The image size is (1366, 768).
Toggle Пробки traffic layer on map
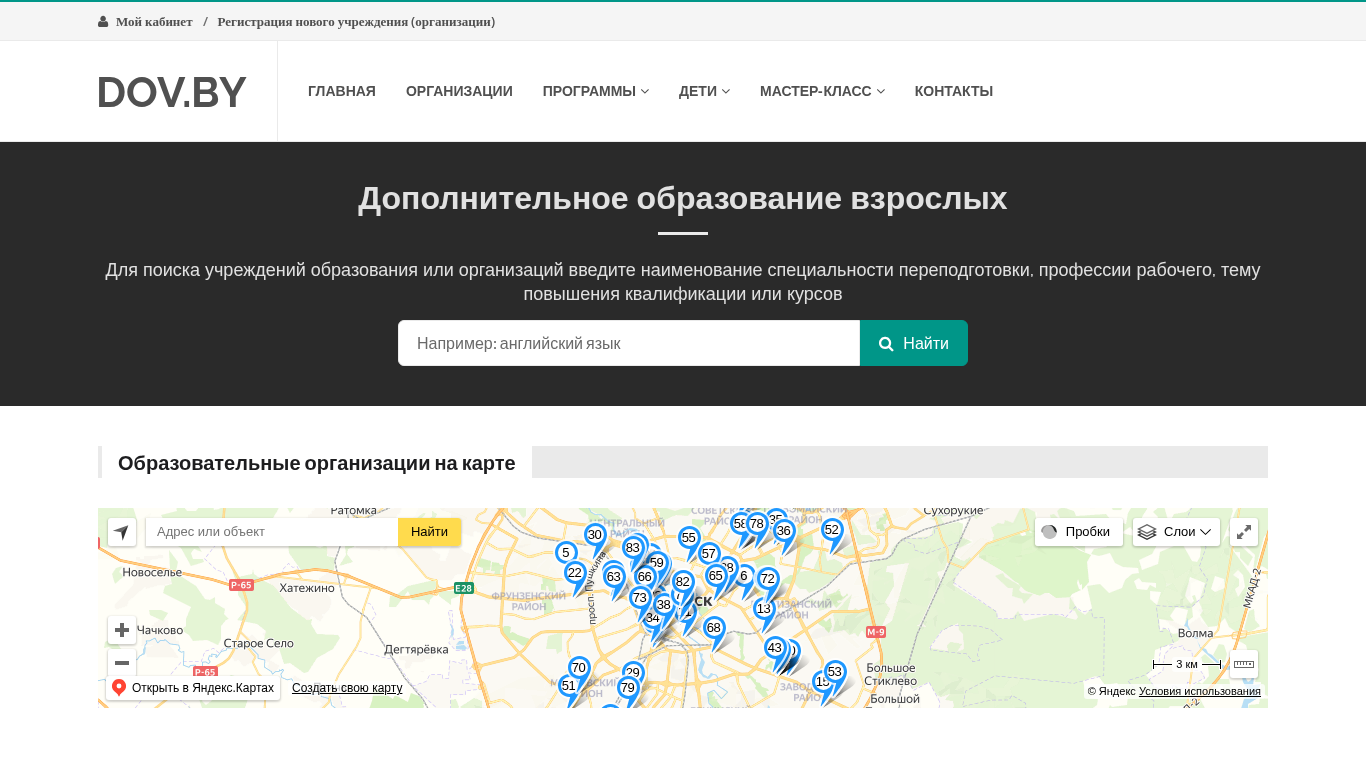click(x=1079, y=532)
